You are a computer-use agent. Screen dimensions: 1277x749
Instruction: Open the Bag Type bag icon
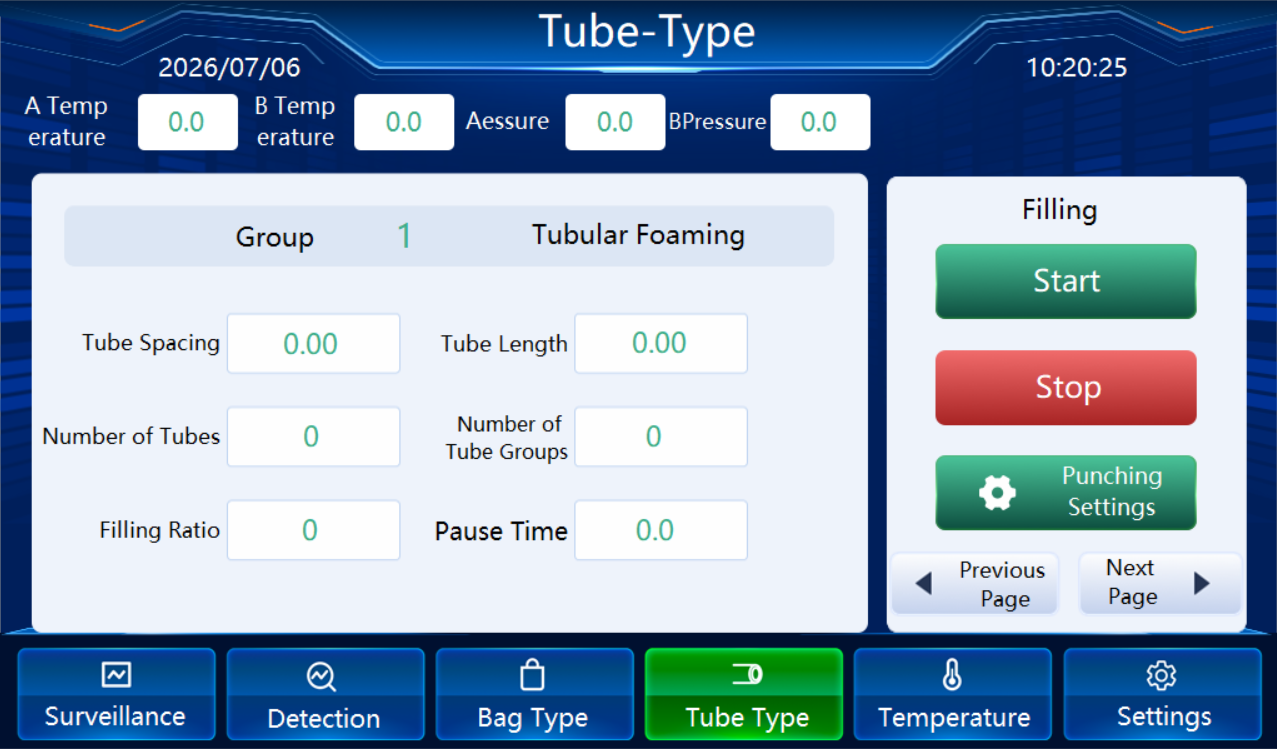[533, 676]
